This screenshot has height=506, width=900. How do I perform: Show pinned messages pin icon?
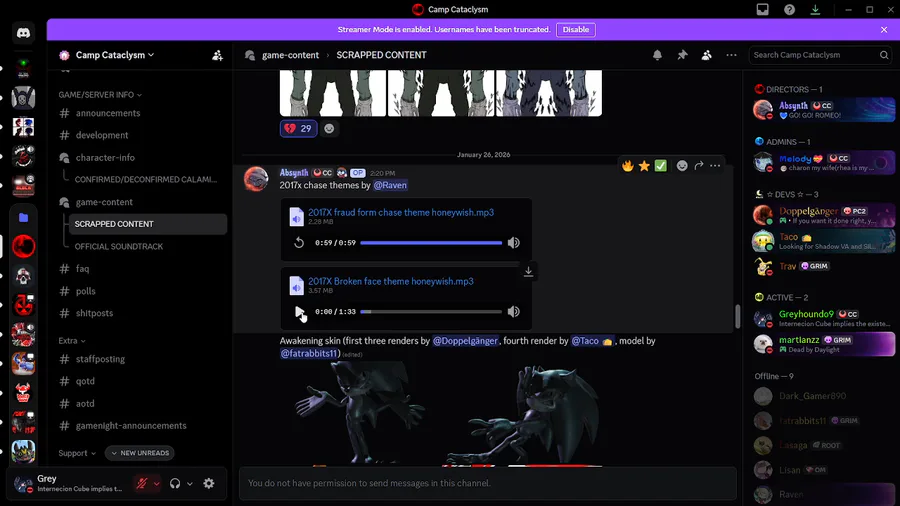tap(682, 55)
